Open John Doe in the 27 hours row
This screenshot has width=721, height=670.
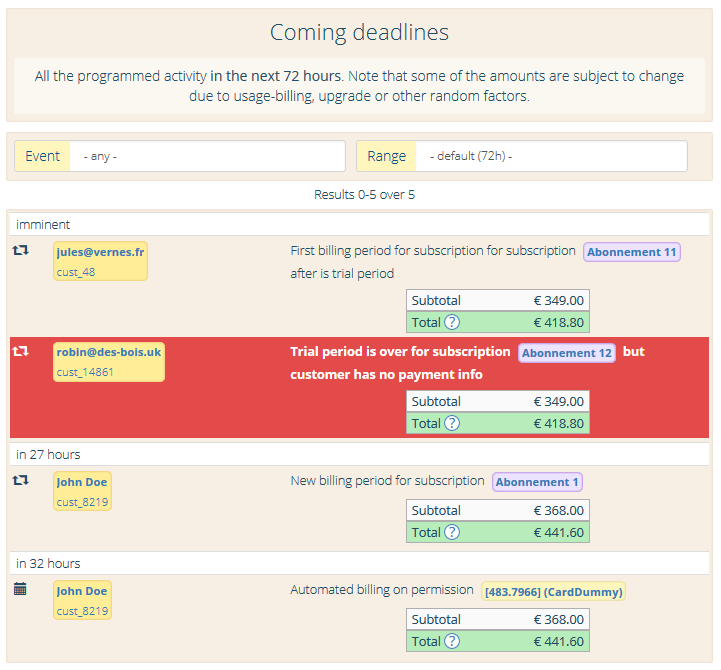[x=82, y=482]
